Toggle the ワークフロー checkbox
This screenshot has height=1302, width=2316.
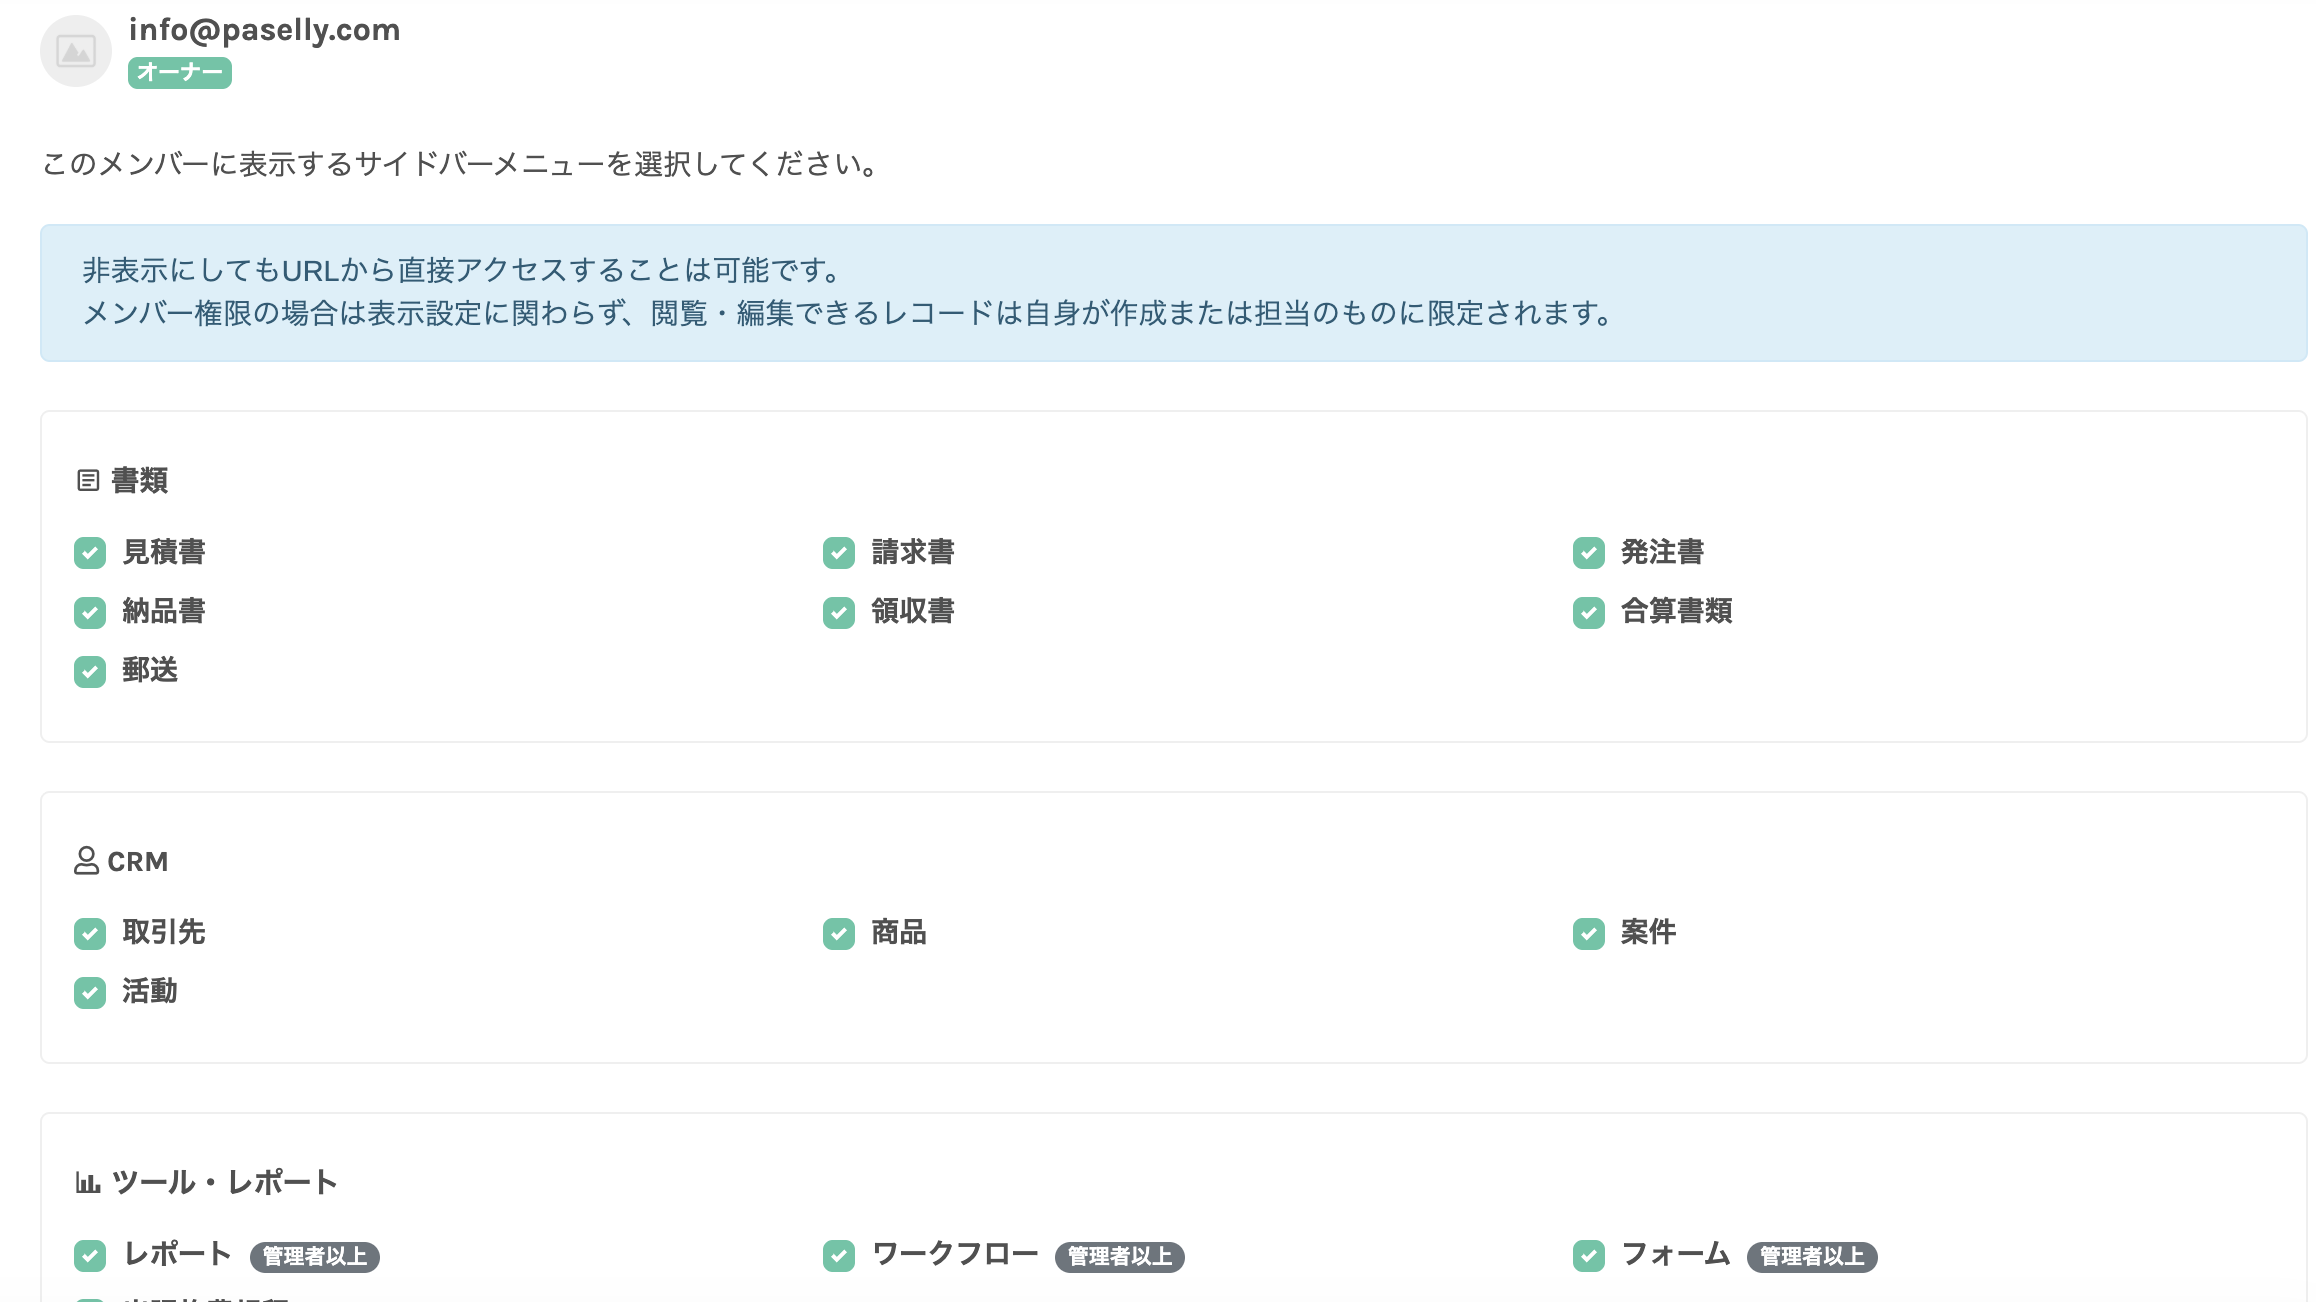[839, 1256]
